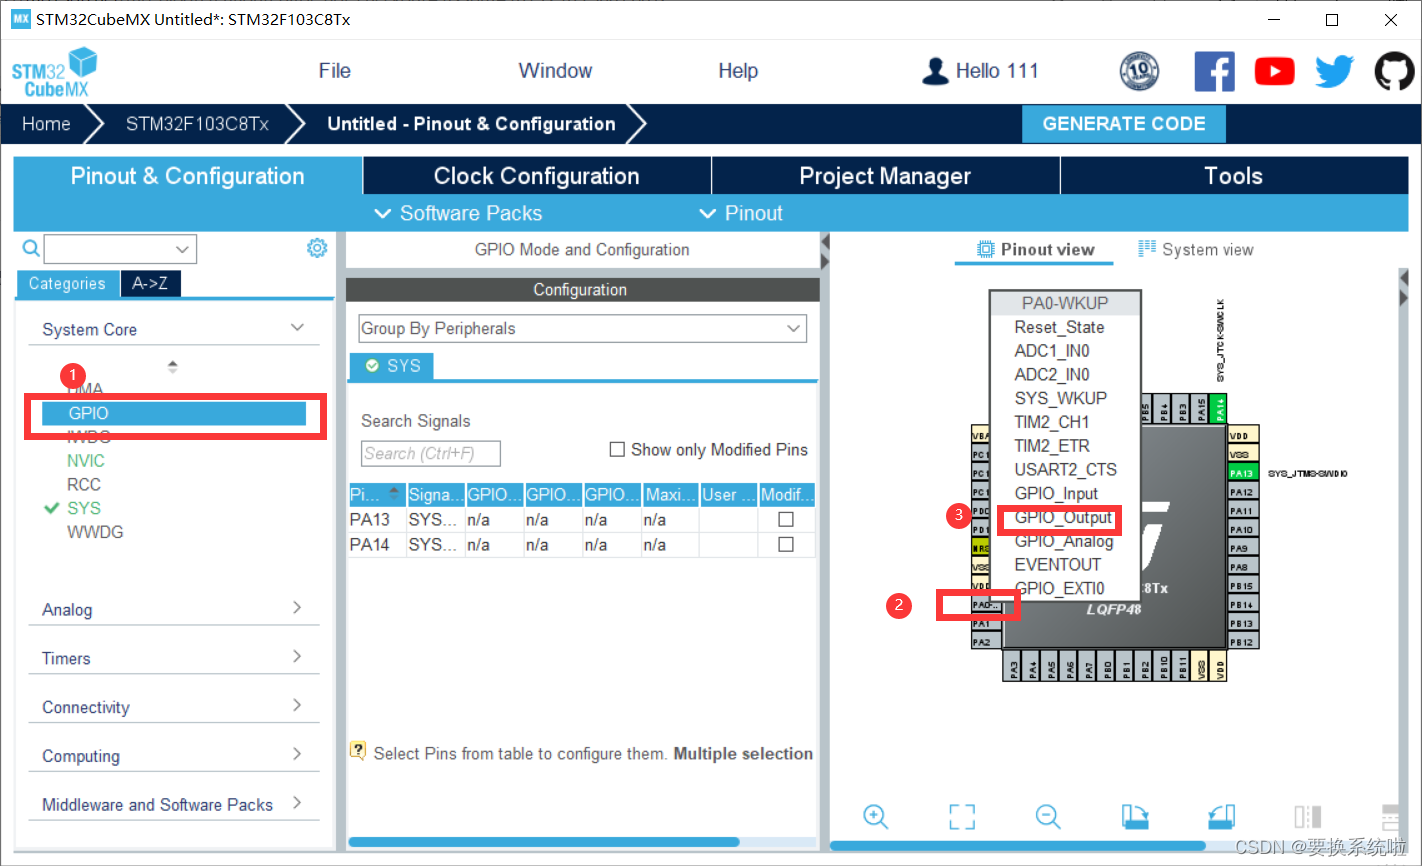Click the 10-year anniversary badge icon
1422x866 pixels.
coord(1139,72)
